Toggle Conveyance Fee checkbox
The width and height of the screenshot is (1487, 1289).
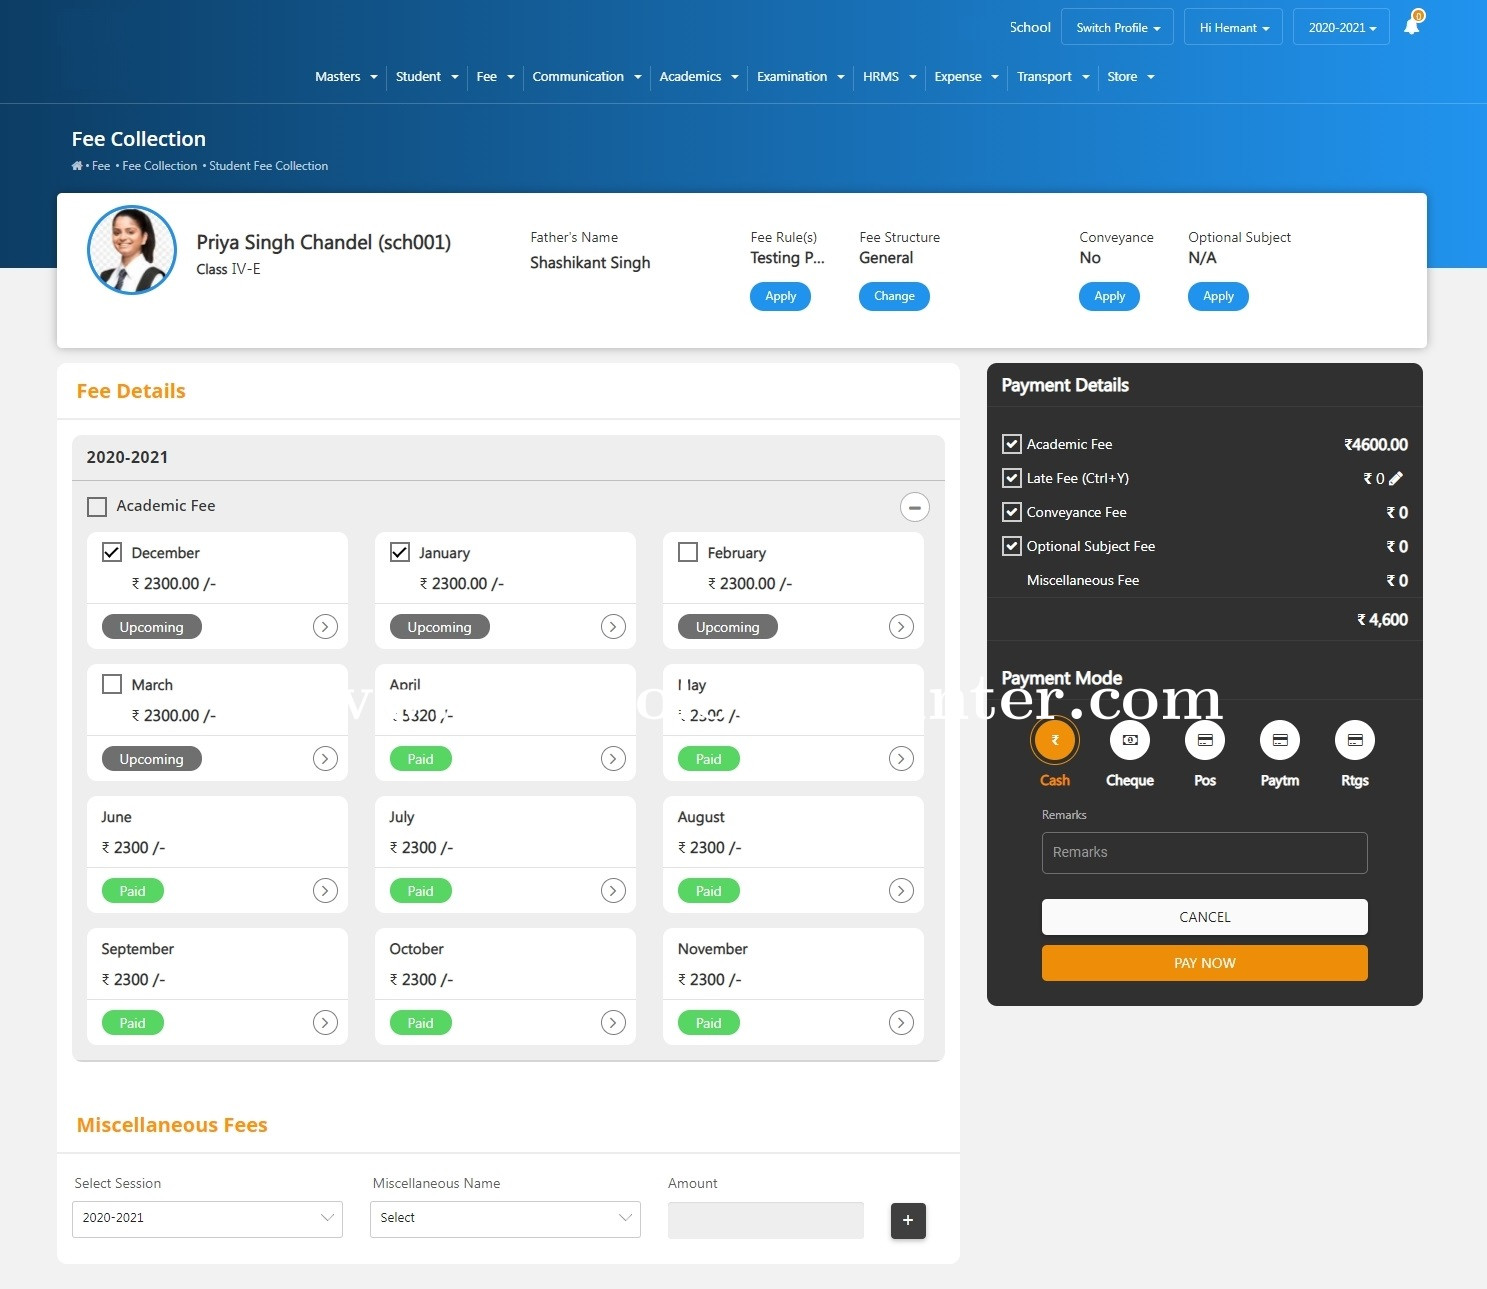point(1012,512)
